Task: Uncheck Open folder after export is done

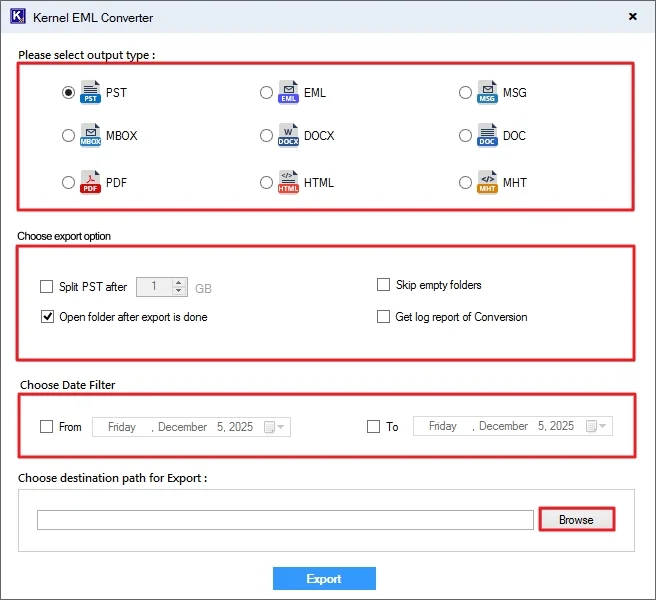Action: pos(47,317)
